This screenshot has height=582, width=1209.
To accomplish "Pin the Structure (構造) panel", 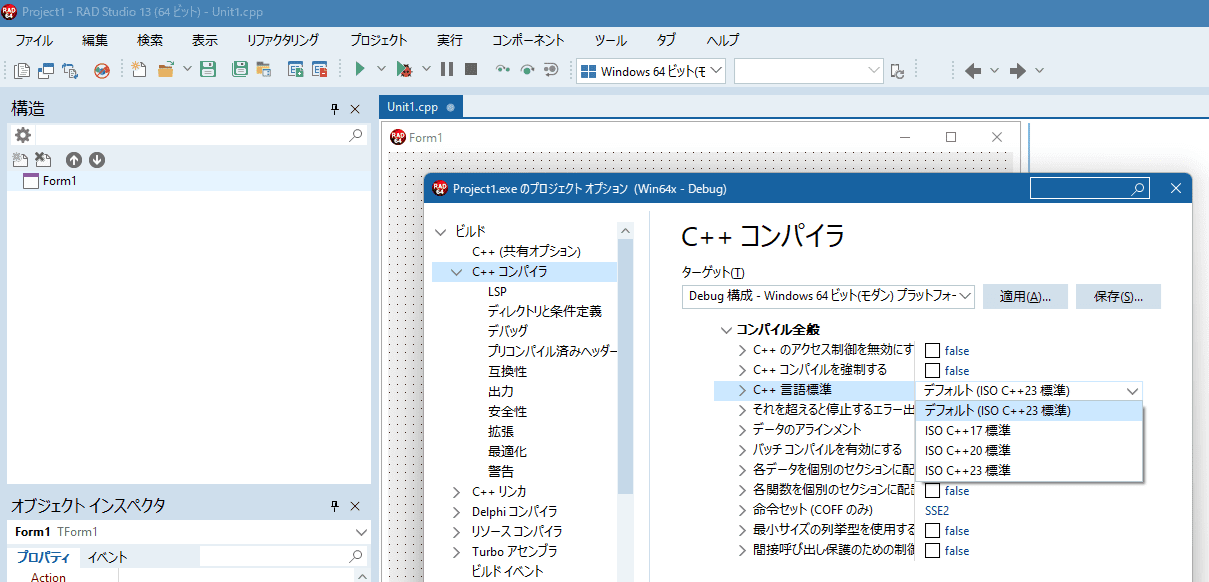I will tap(335, 109).
